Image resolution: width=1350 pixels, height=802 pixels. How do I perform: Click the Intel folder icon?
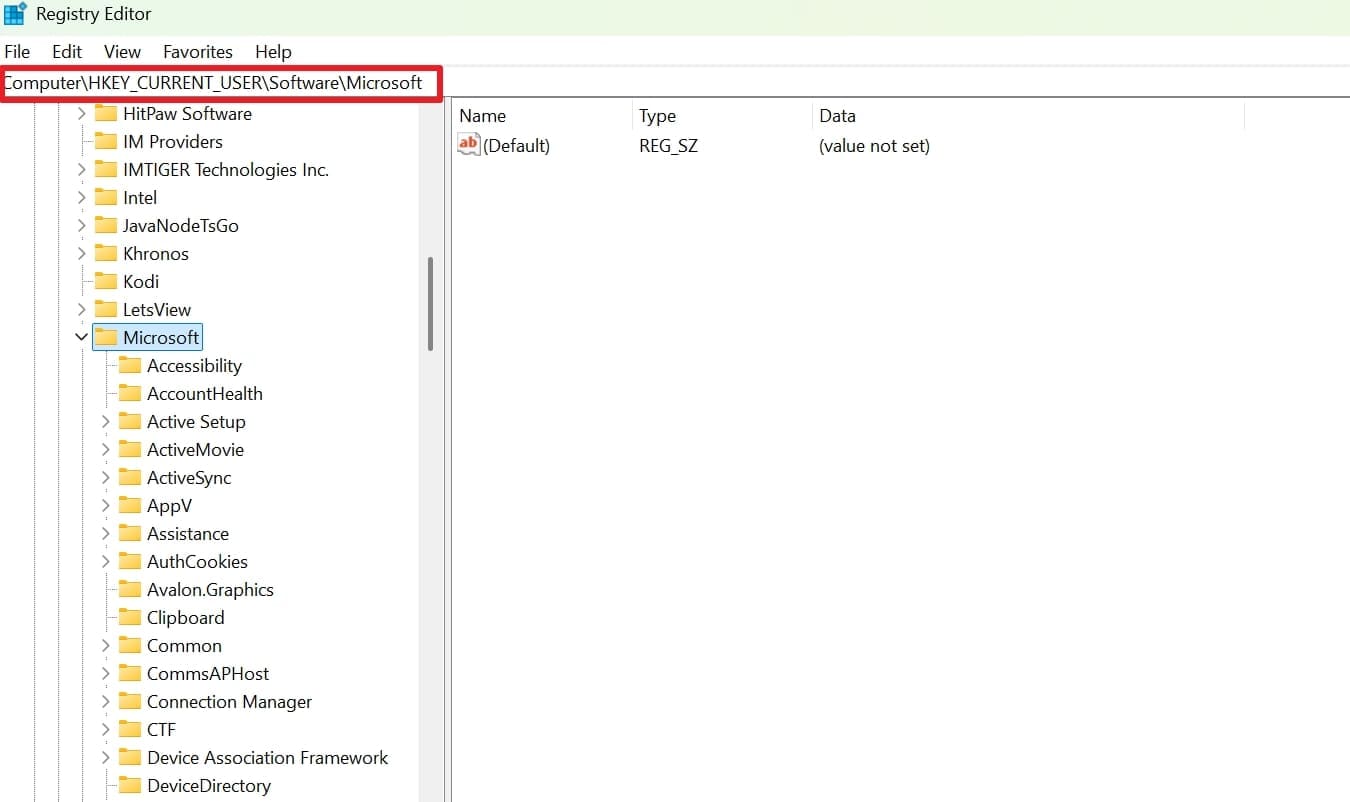click(106, 197)
